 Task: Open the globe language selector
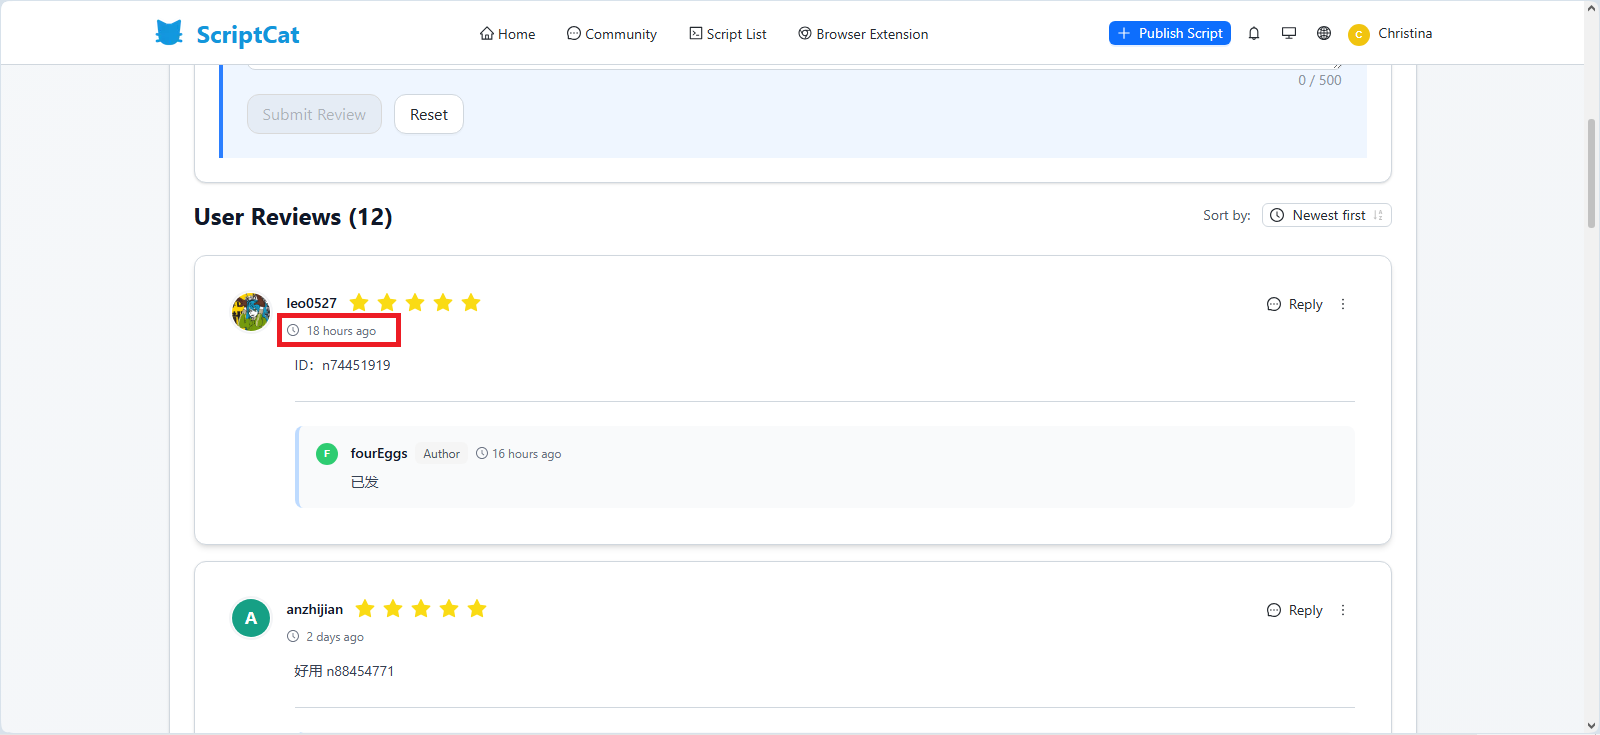tap(1324, 33)
